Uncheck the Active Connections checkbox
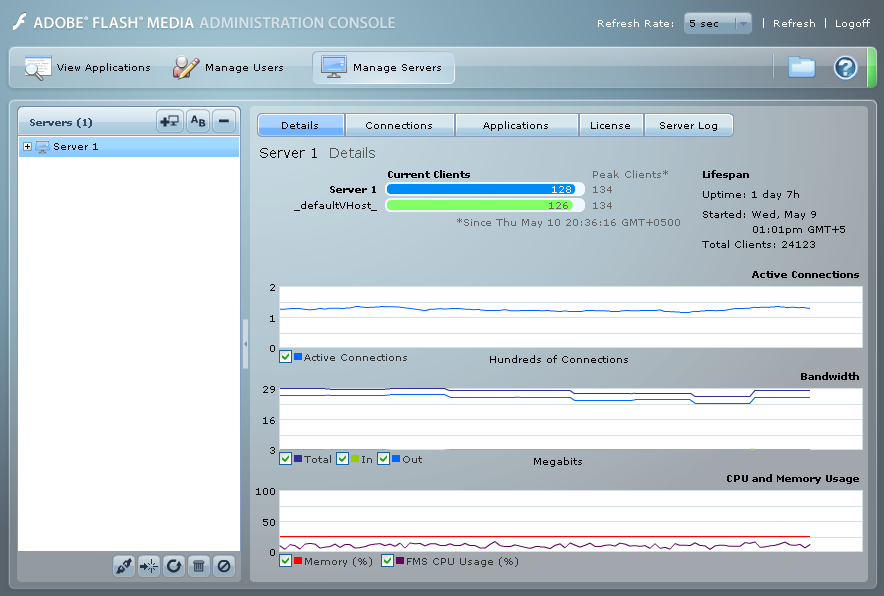The width and height of the screenshot is (884, 596). [x=286, y=357]
